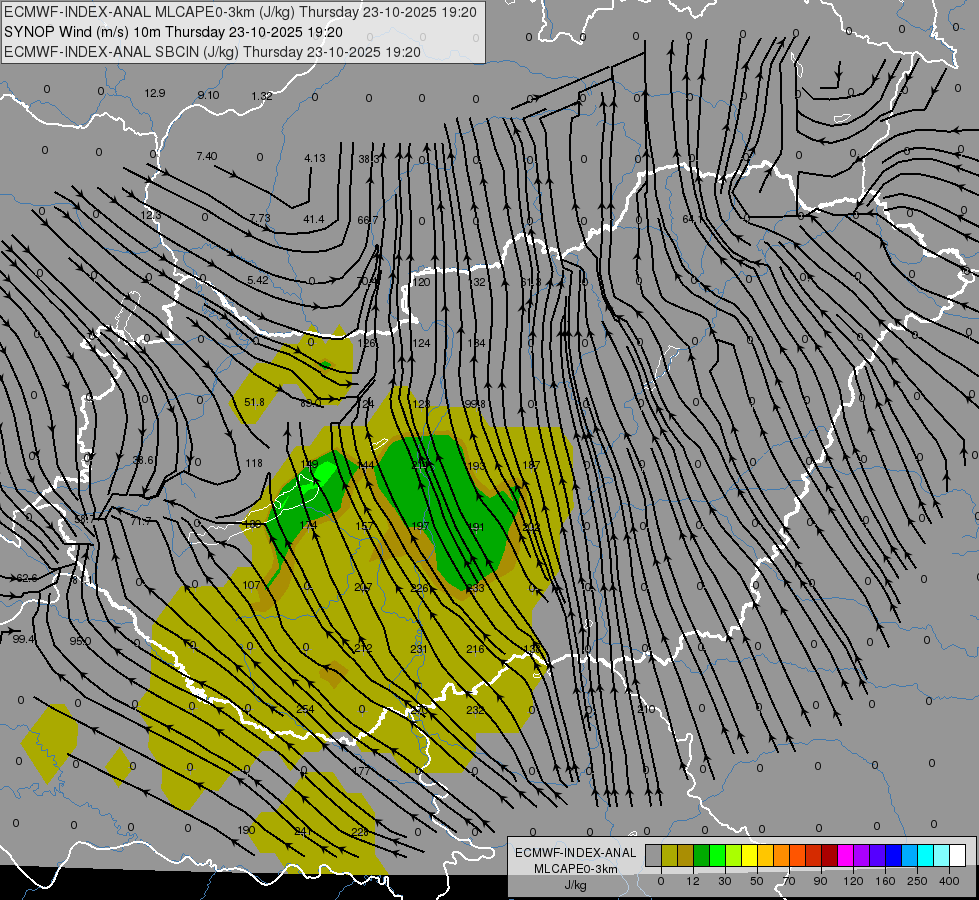Click the map value '41.4'
This screenshot has height=900, width=979.
pyautogui.click(x=313, y=219)
